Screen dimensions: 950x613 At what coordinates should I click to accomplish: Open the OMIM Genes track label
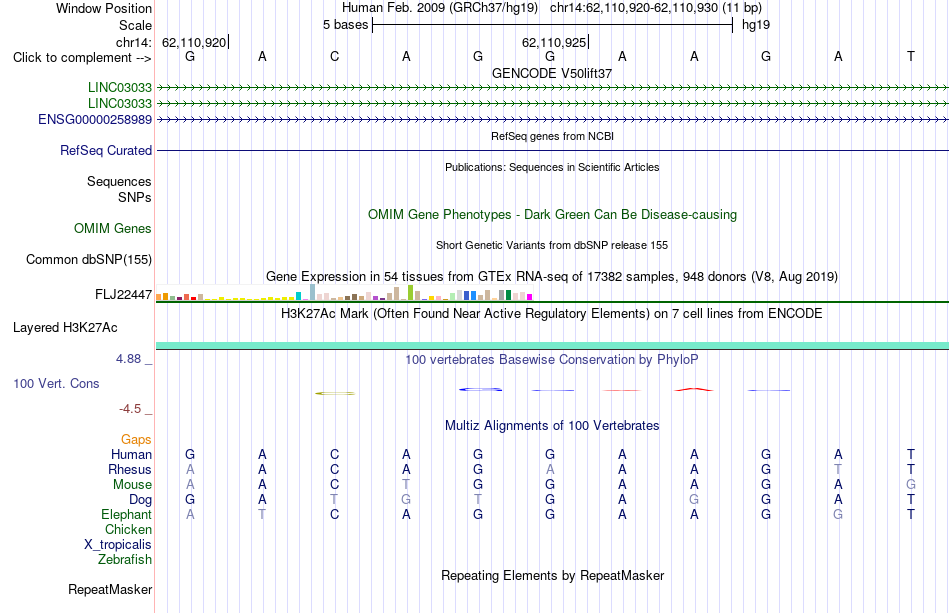[x=113, y=228]
